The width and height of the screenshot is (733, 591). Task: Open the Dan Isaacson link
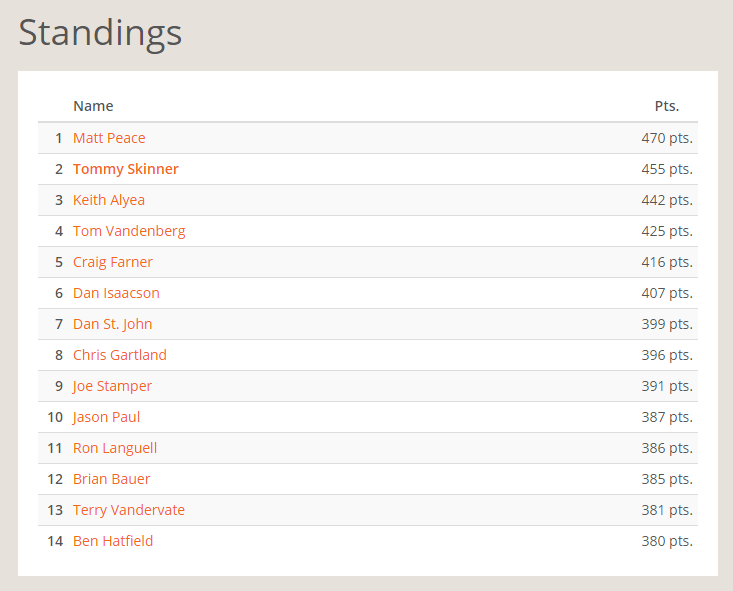[116, 293]
